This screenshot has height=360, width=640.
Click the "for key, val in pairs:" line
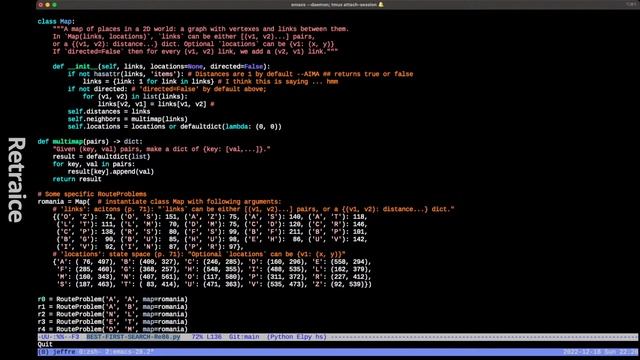93,164
